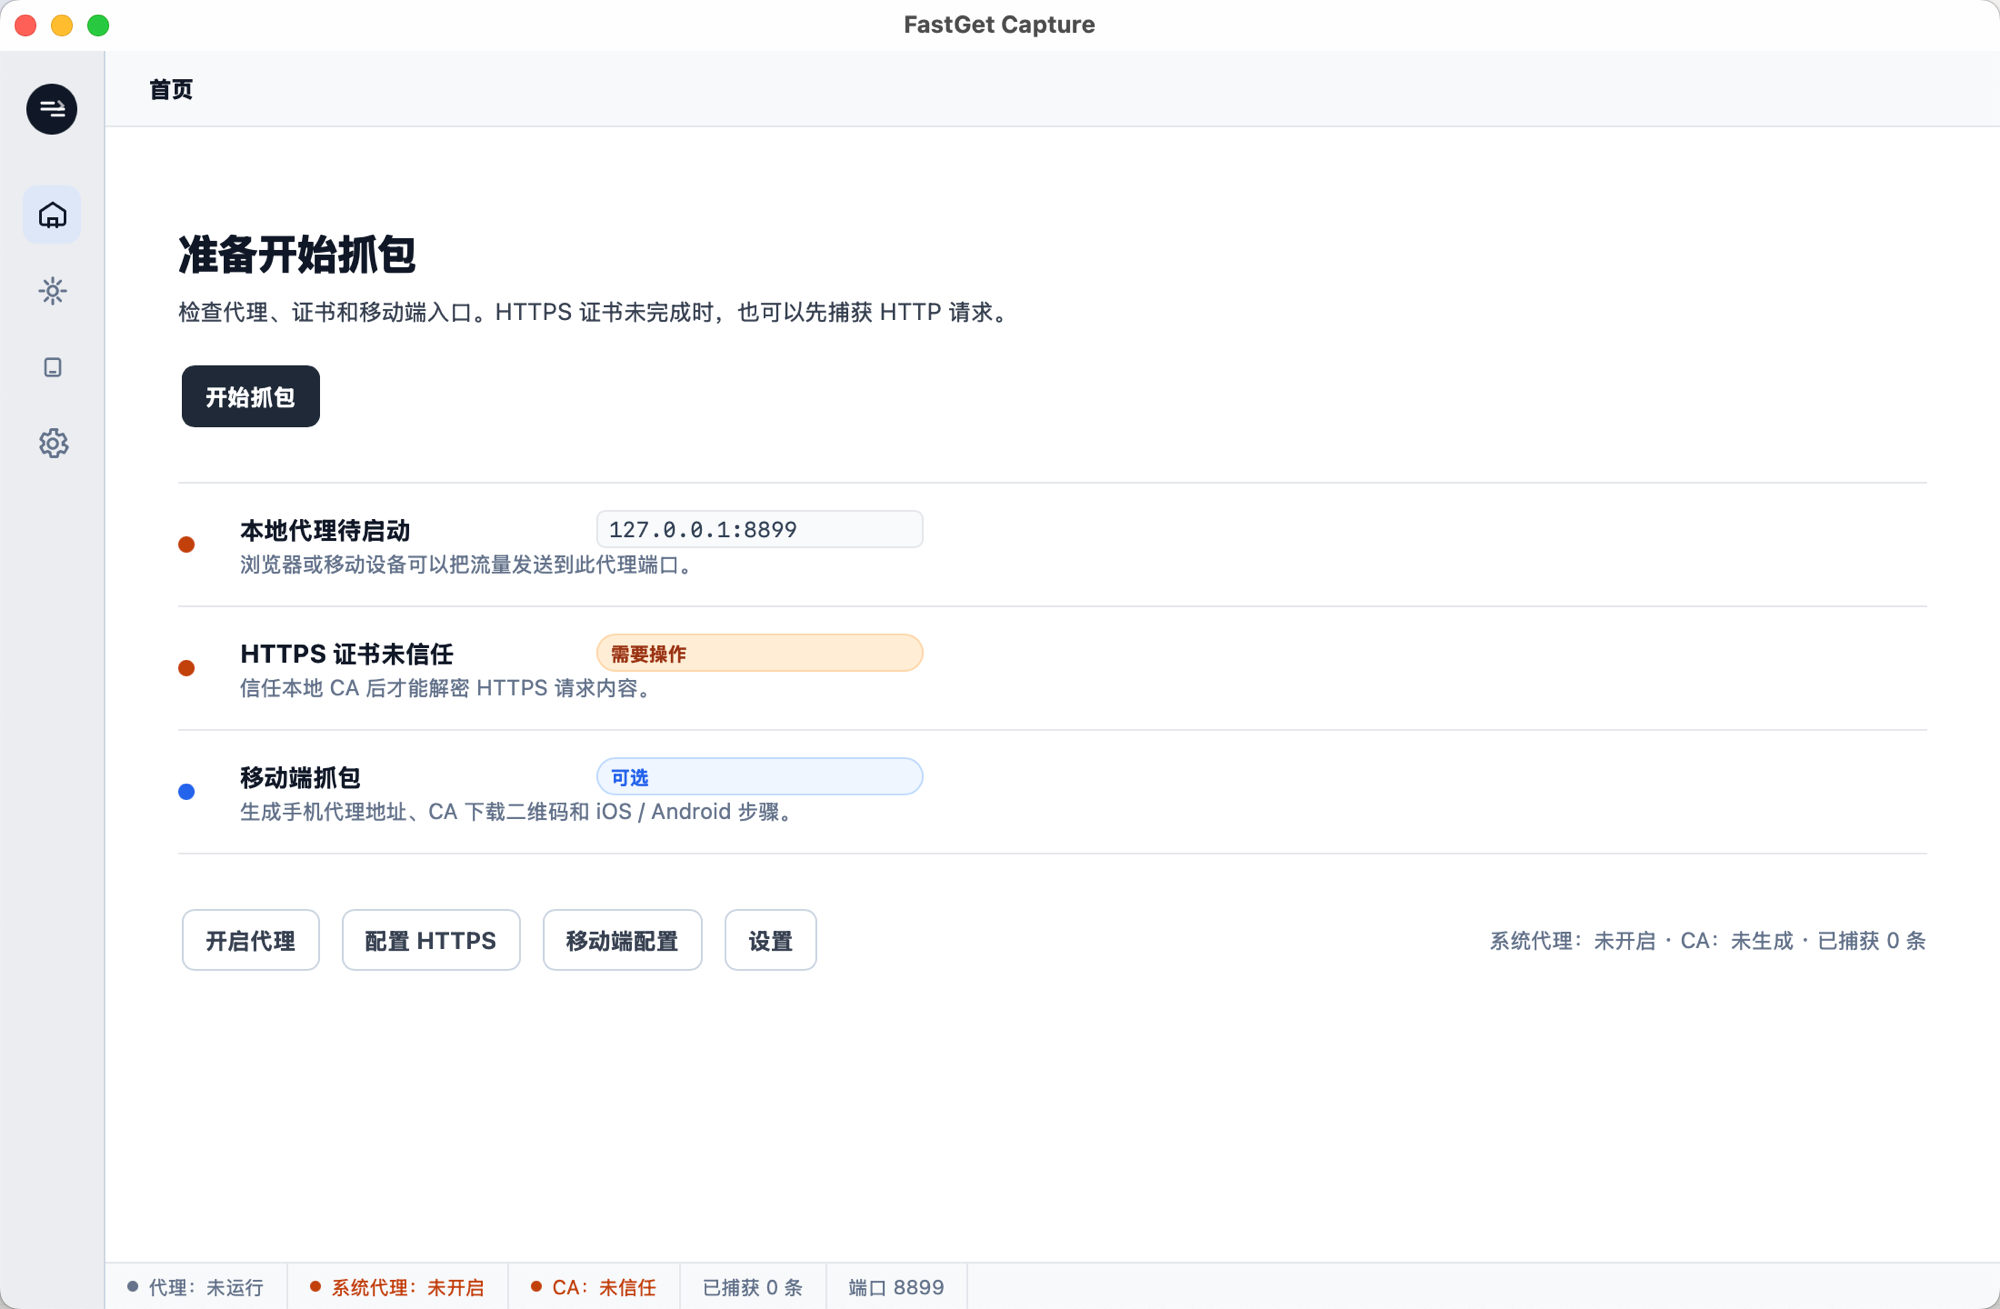Click status bar entry 端口 8899
Screen dimensions: 2000x1309
click(x=896, y=1287)
